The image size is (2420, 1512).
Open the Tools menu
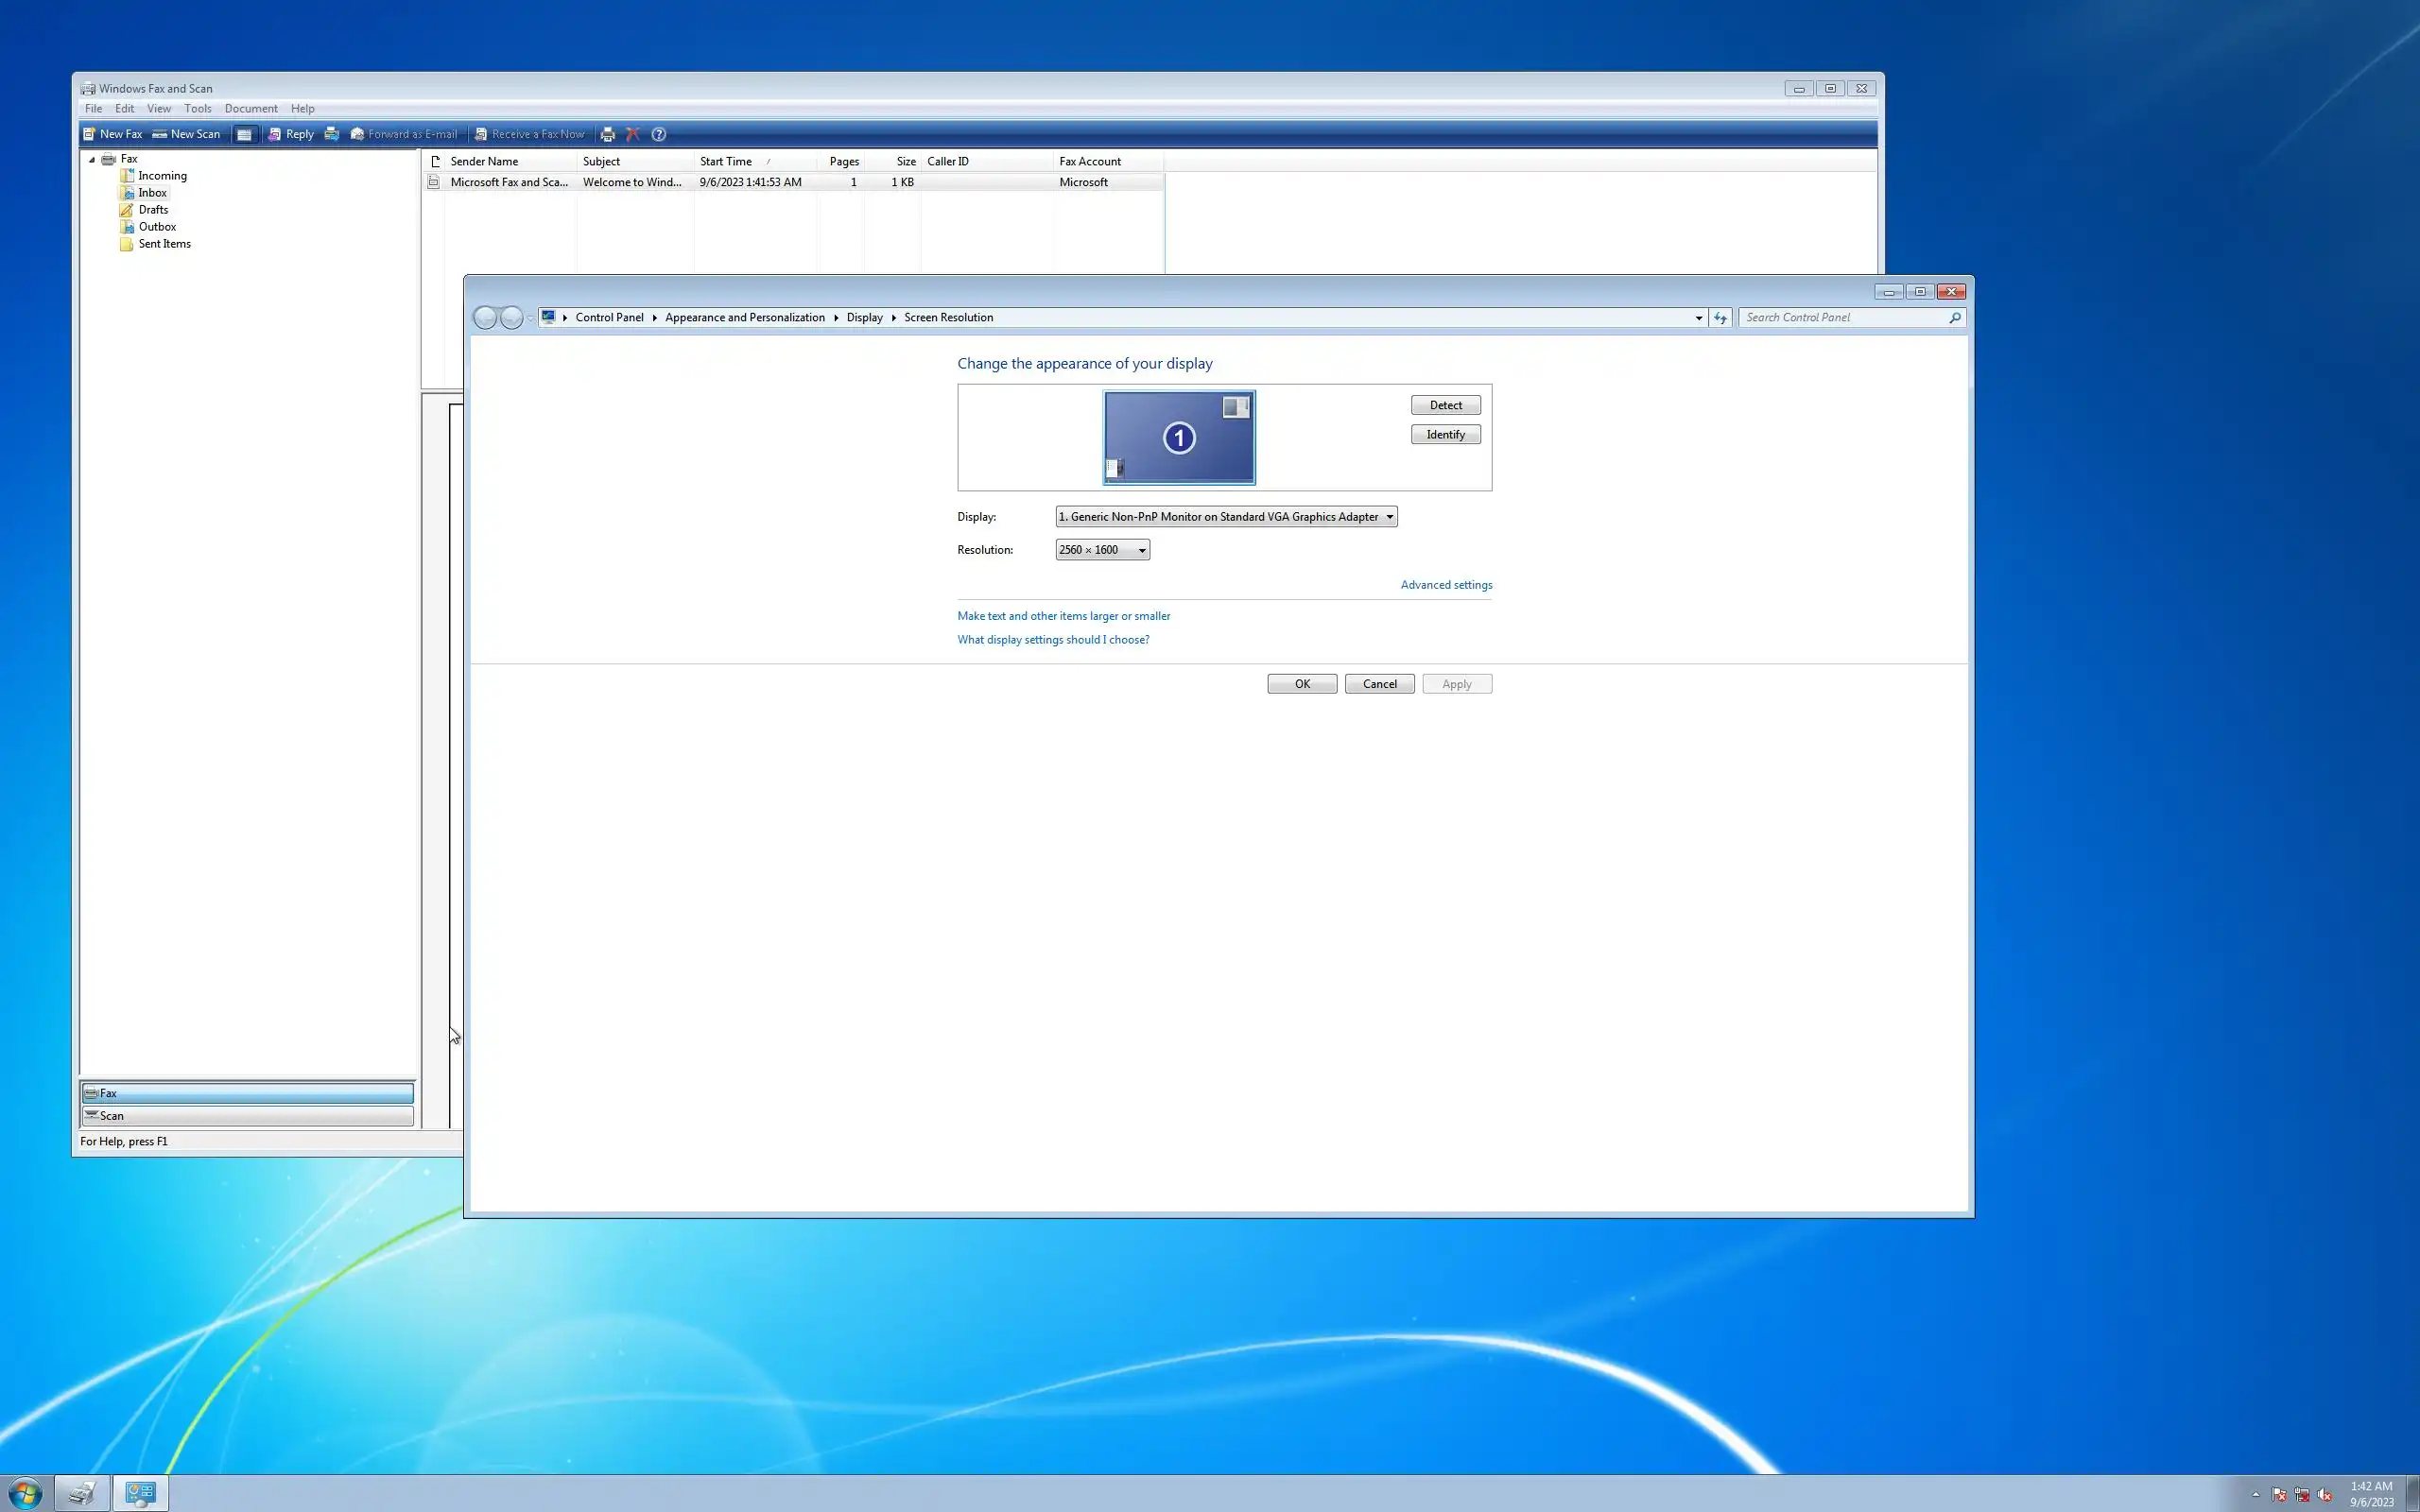197,108
